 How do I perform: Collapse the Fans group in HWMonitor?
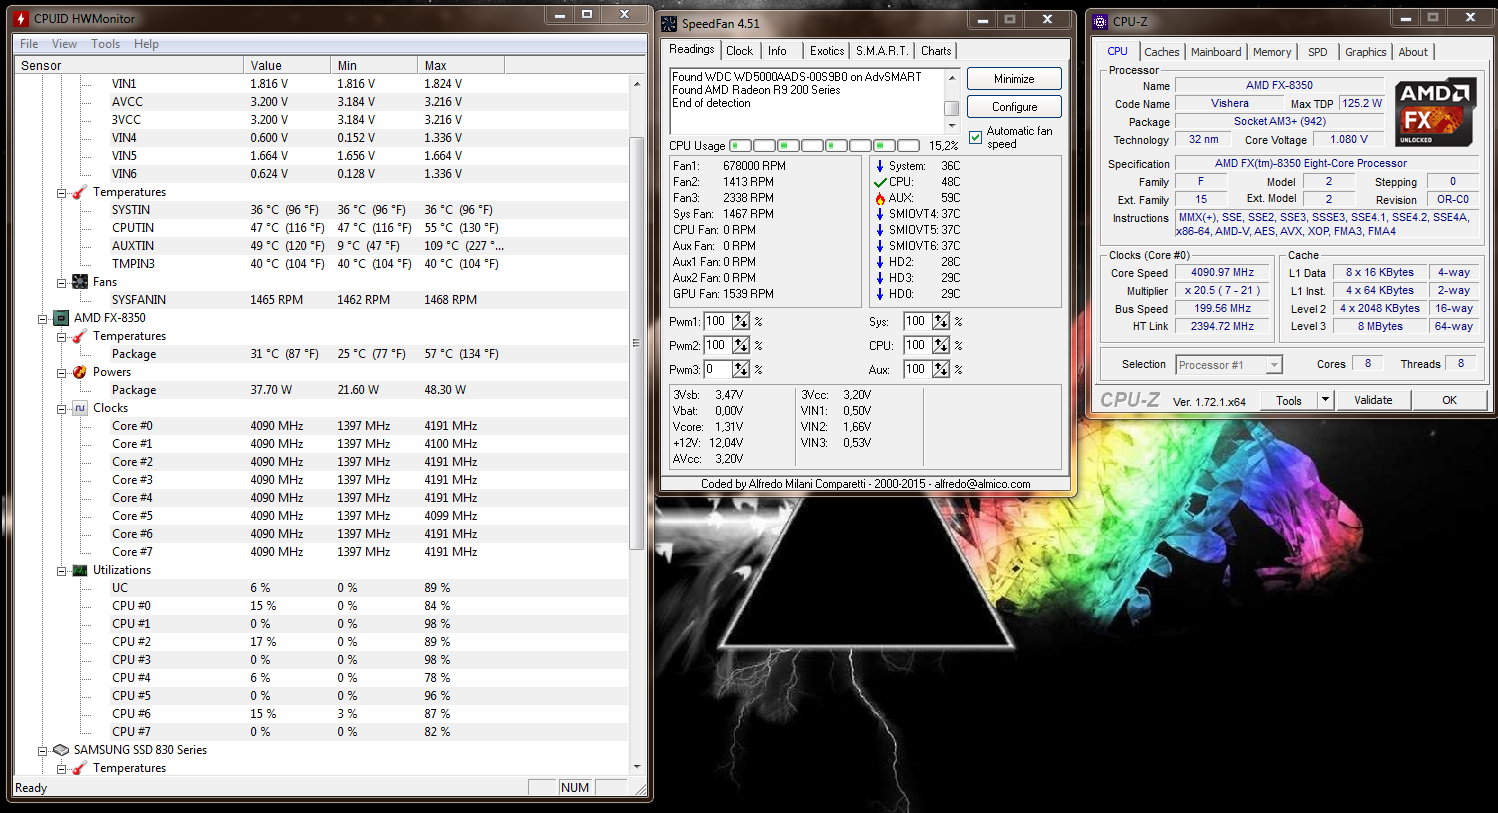pyautogui.click(x=61, y=282)
